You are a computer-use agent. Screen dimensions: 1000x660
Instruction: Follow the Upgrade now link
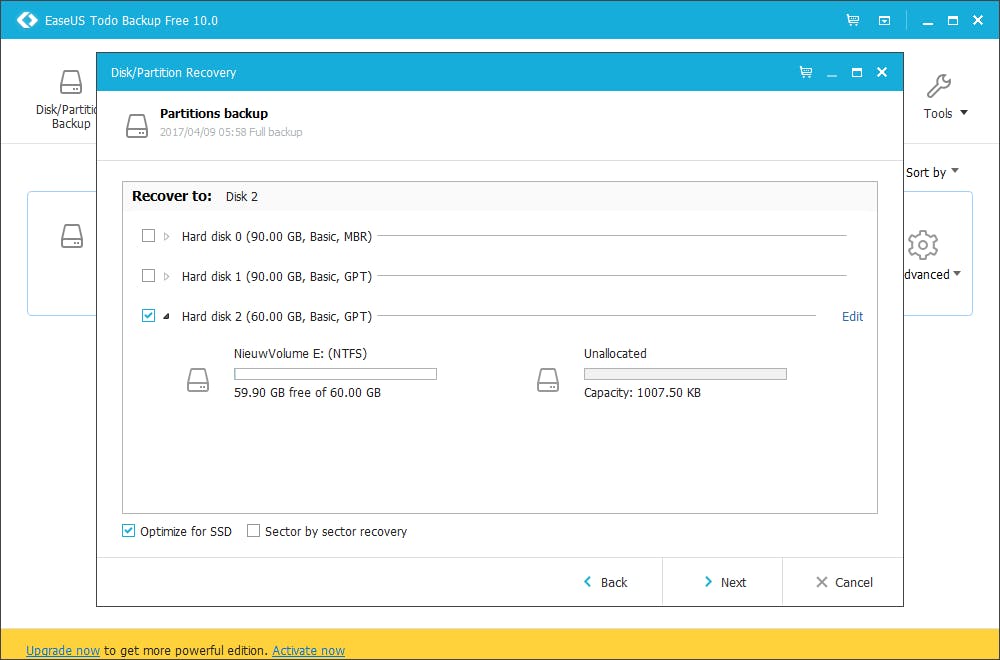[x=63, y=650]
